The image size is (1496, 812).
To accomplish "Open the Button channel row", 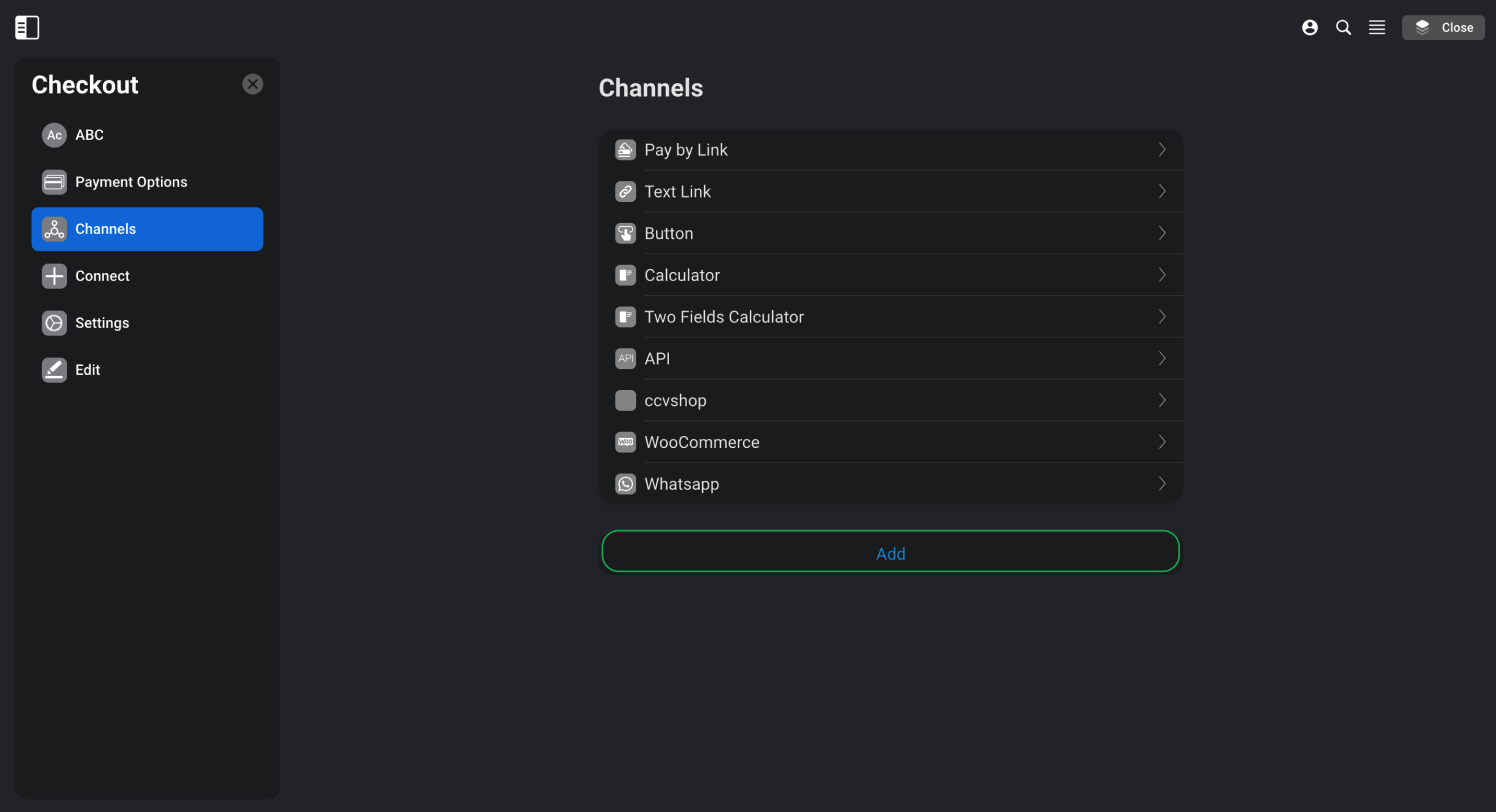I will 890,233.
